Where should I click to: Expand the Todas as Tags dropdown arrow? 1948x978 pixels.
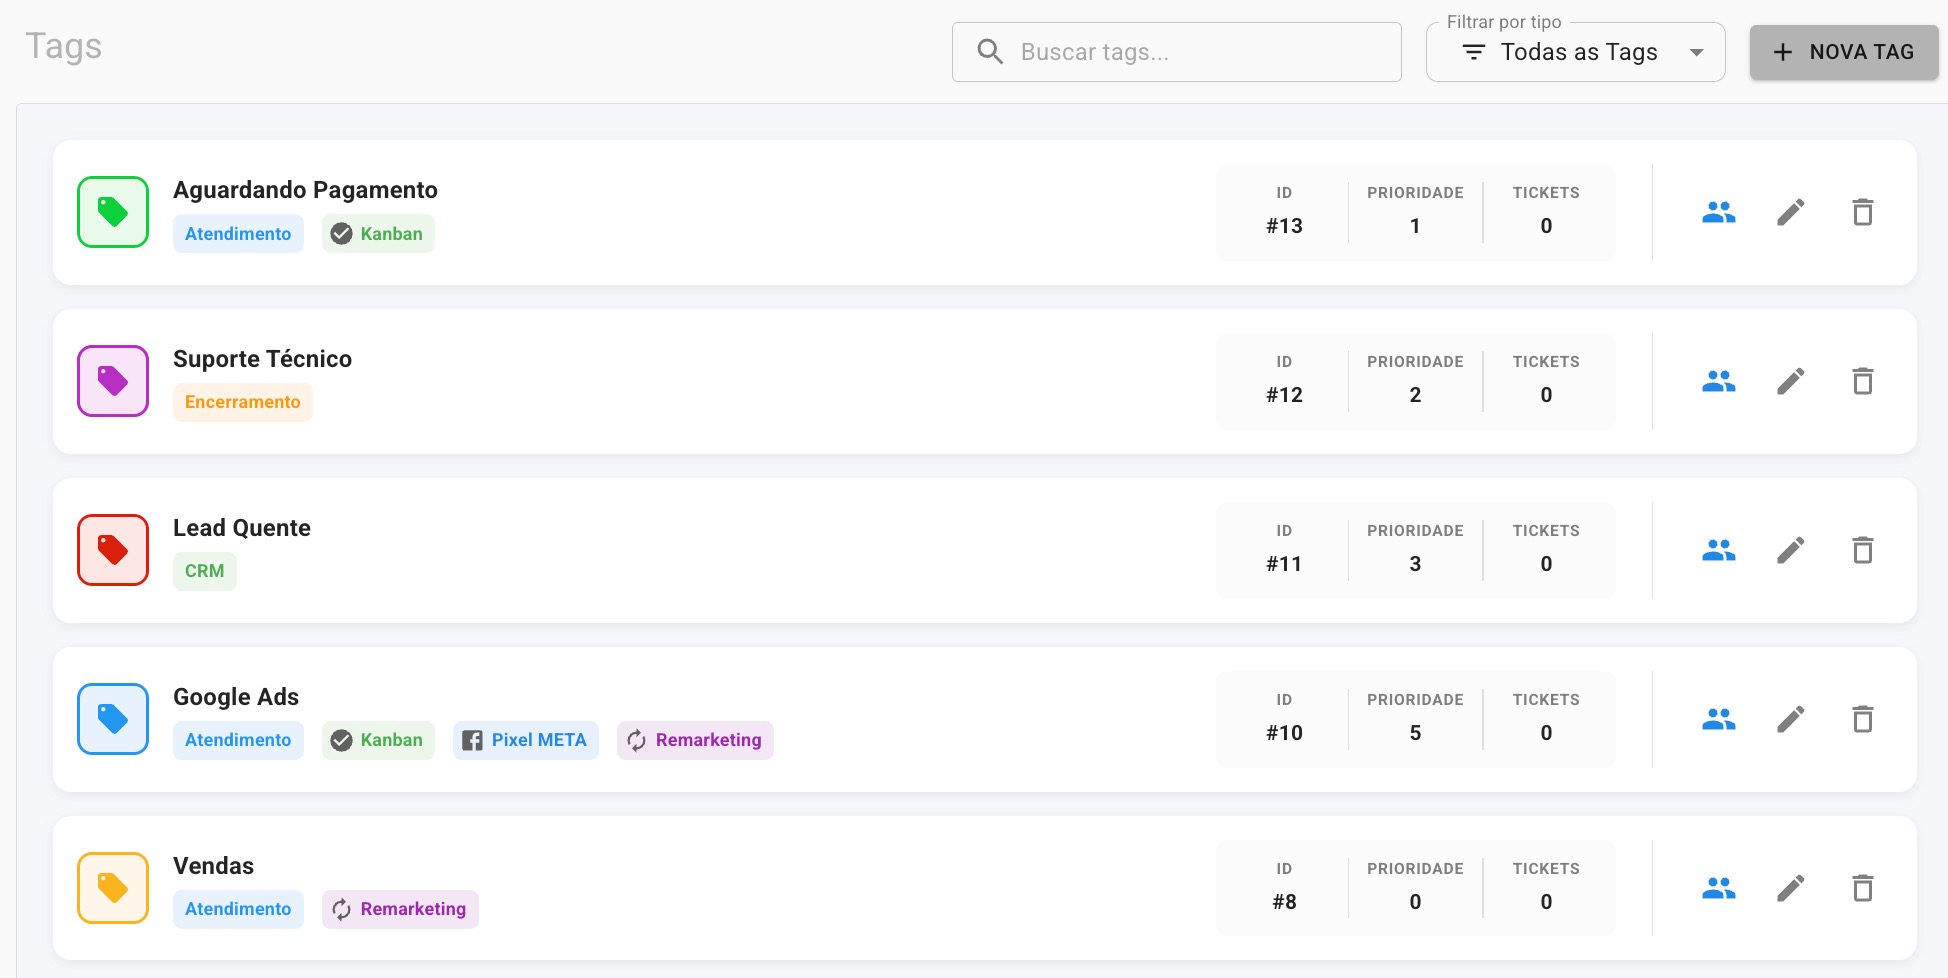(1696, 52)
